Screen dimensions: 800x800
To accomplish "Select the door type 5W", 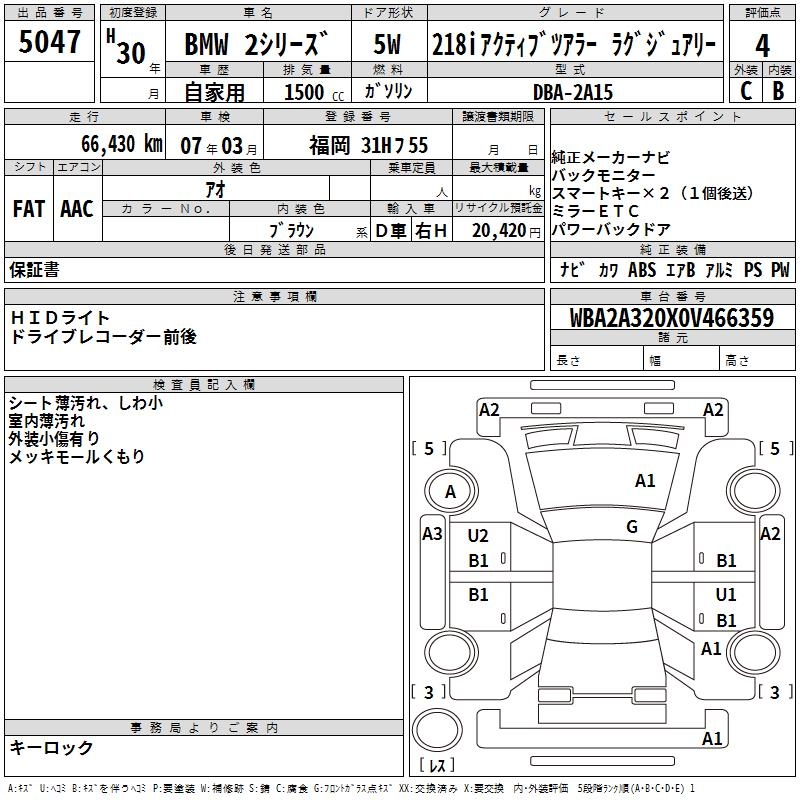I will 387,44.
